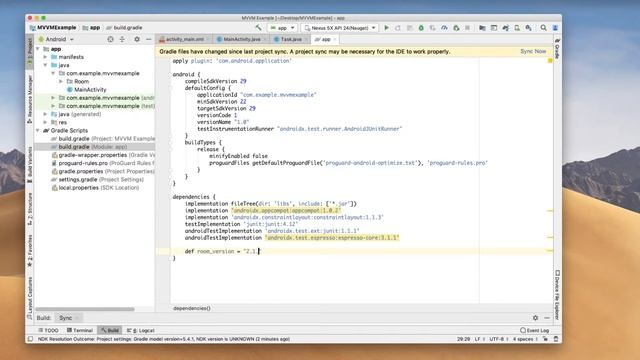640x360 pixels.
Task: Open the Favorites side tab
Action: point(30,250)
